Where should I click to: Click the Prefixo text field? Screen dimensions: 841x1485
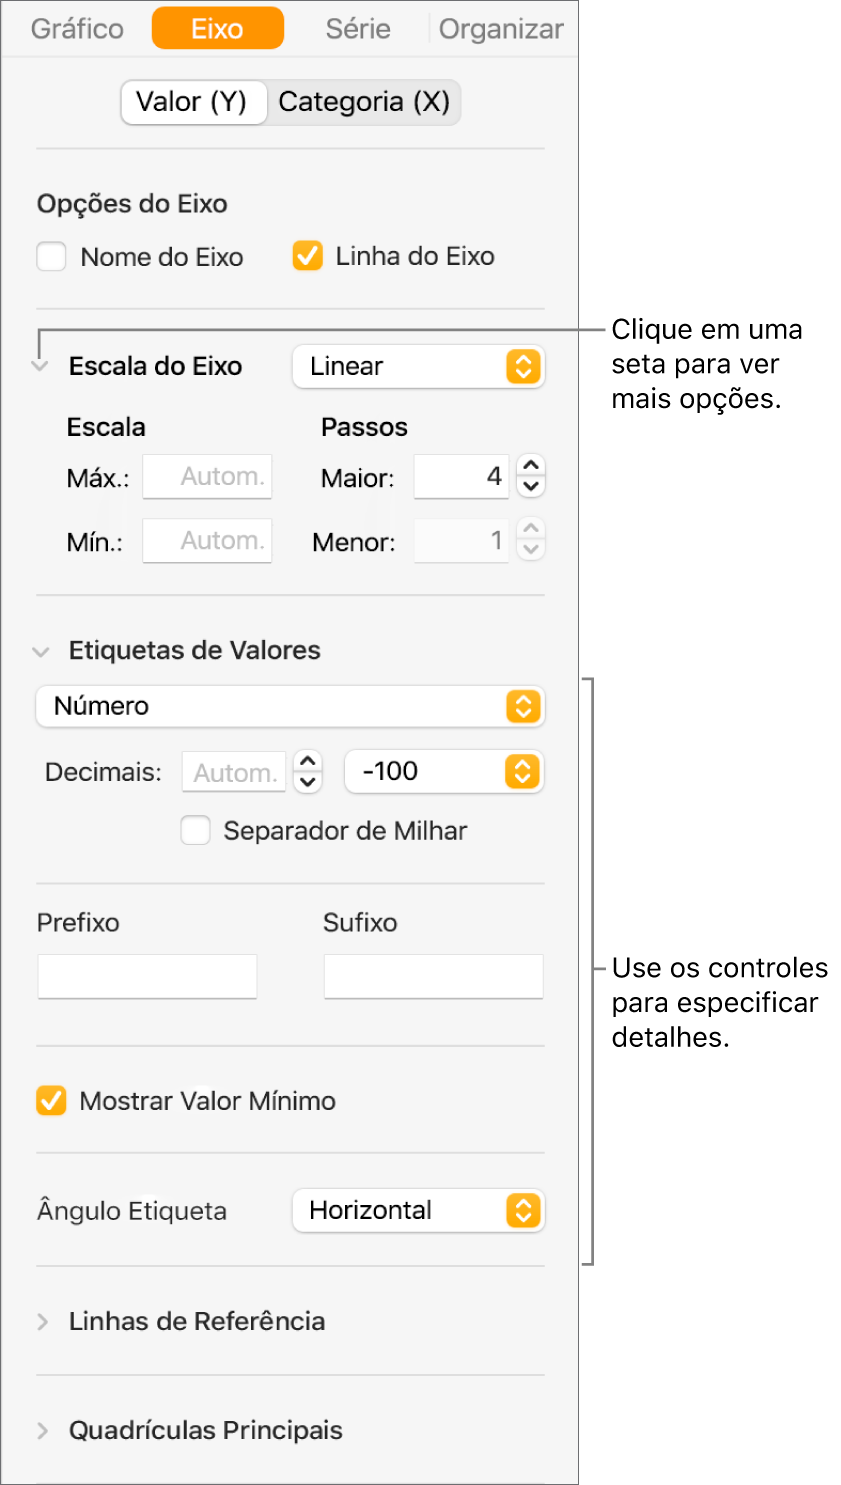(147, 976)
